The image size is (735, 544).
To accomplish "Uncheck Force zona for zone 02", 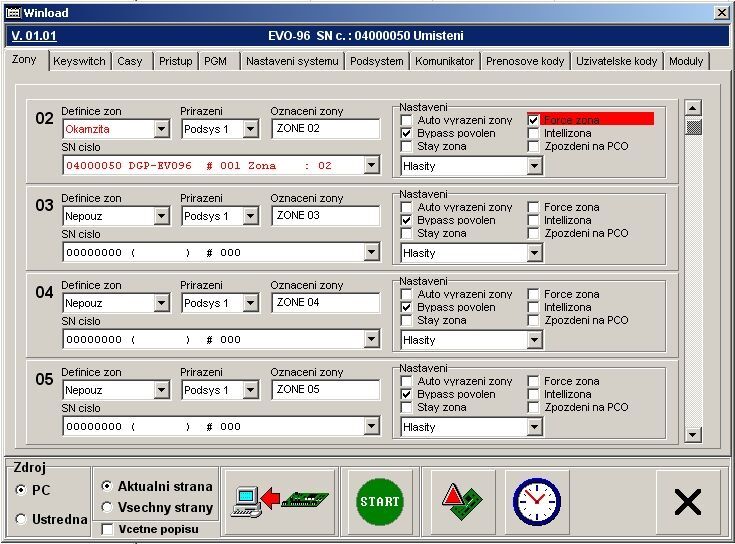I will coord(534,120).
